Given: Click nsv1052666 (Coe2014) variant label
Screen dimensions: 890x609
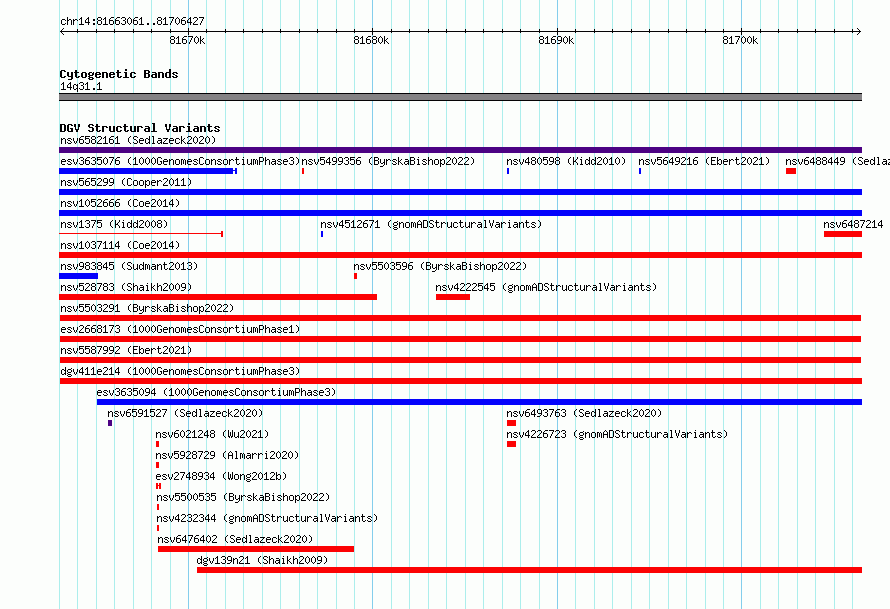Looking at the screenshot, I should tap(120, 203).
